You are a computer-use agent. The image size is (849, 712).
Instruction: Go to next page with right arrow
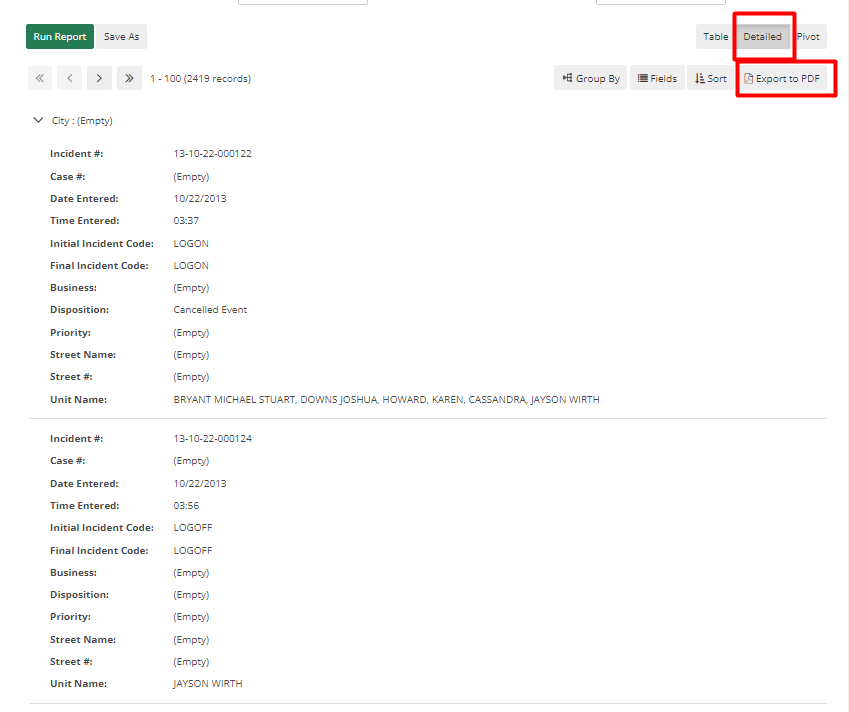99,77
